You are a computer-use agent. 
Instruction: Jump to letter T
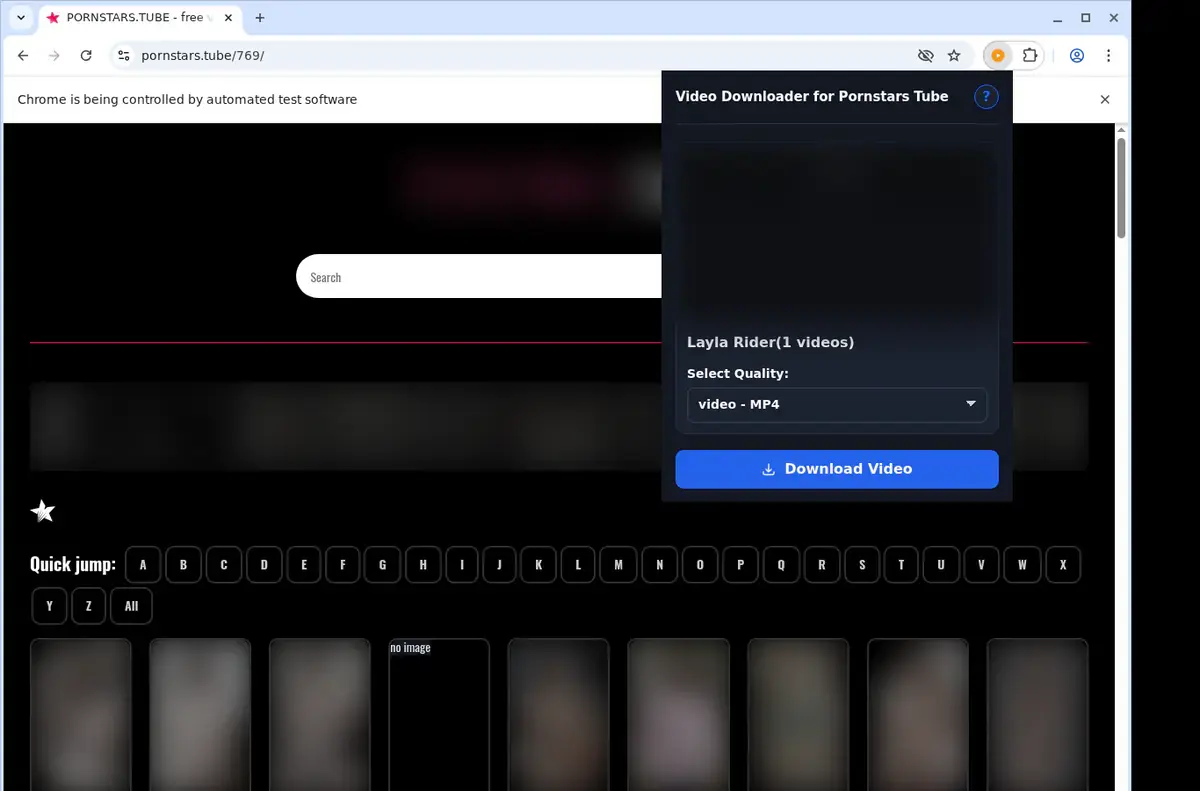click(x=901, y=565)
